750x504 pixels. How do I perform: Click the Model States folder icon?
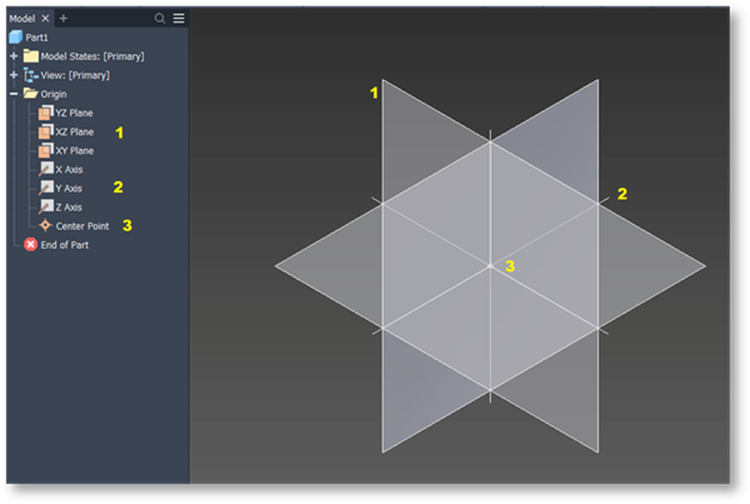(x=31, y=56)
